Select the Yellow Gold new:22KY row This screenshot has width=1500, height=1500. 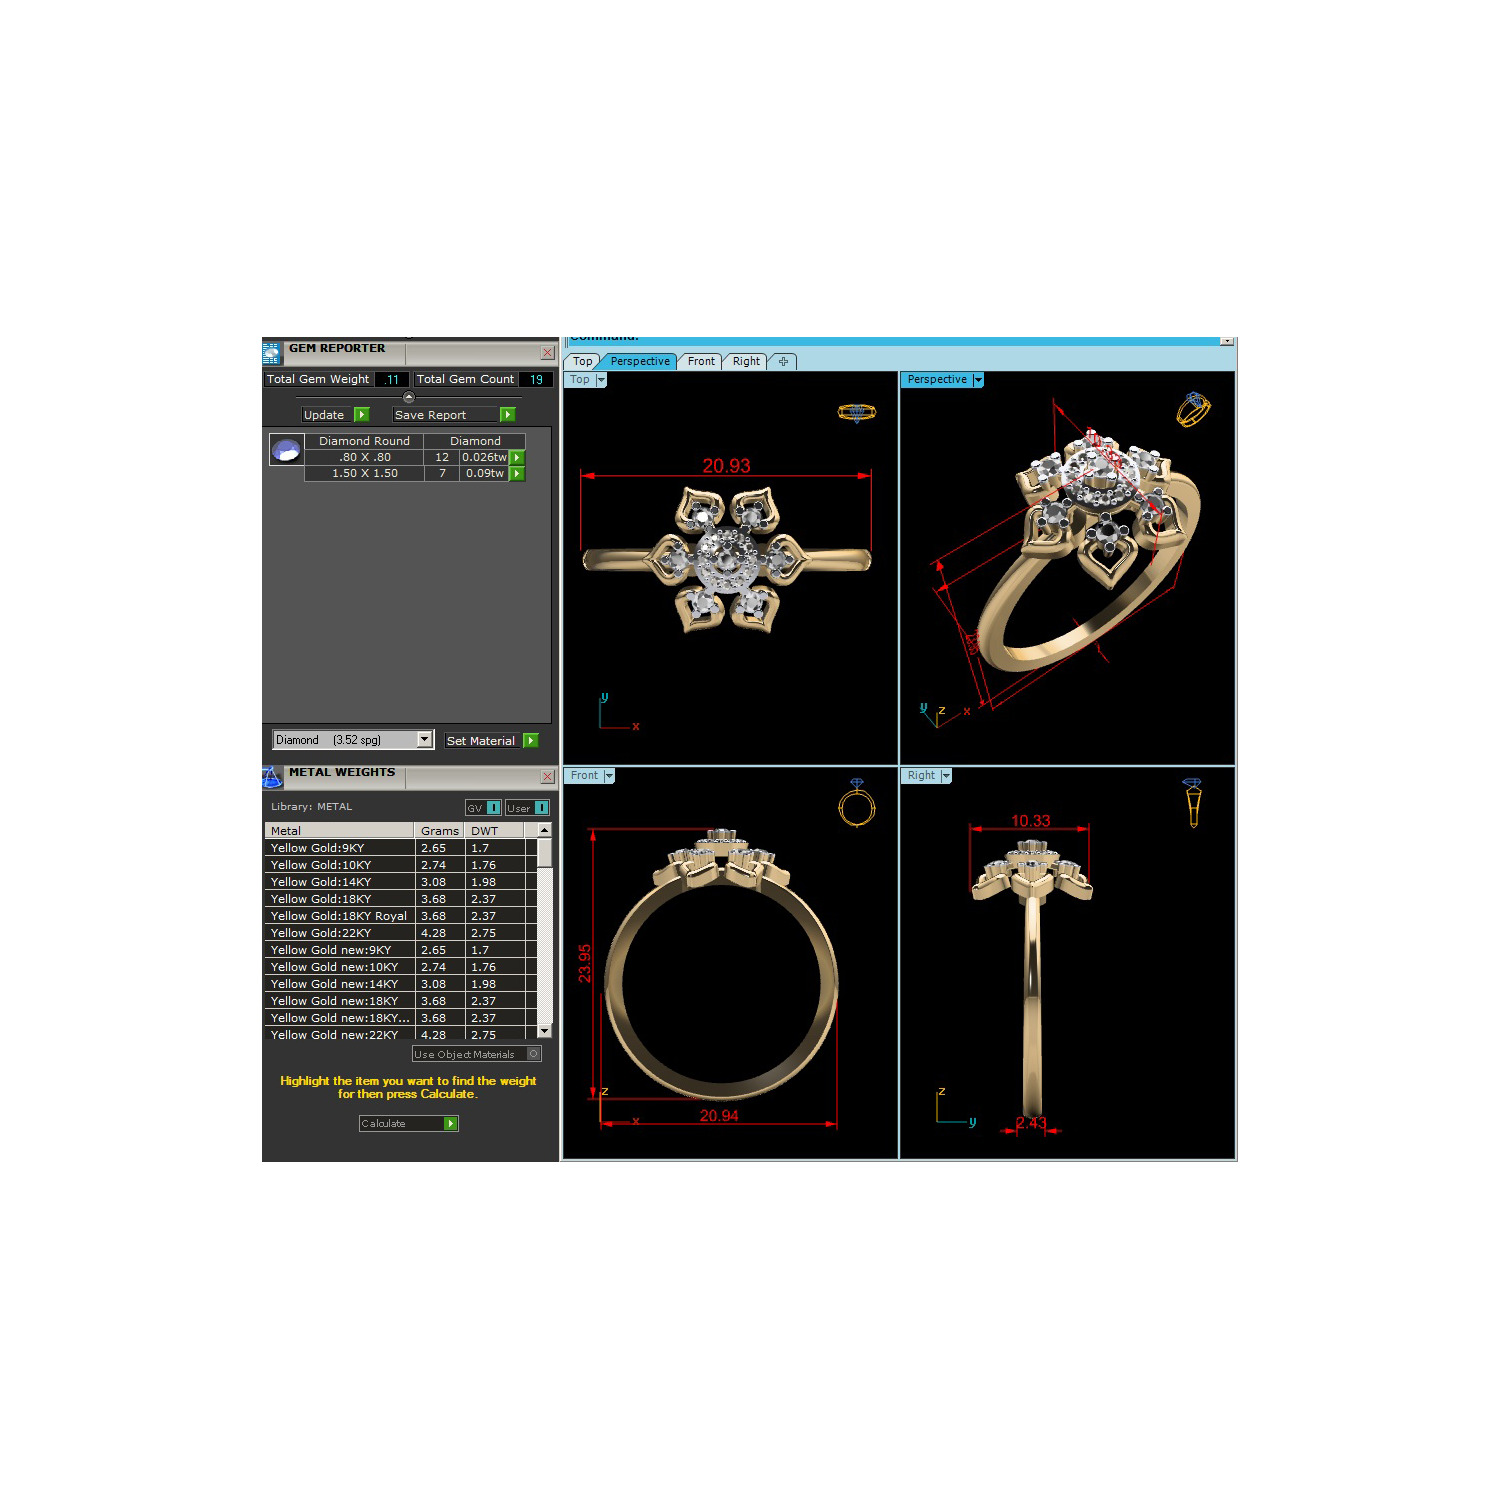tap(400, 1035)
